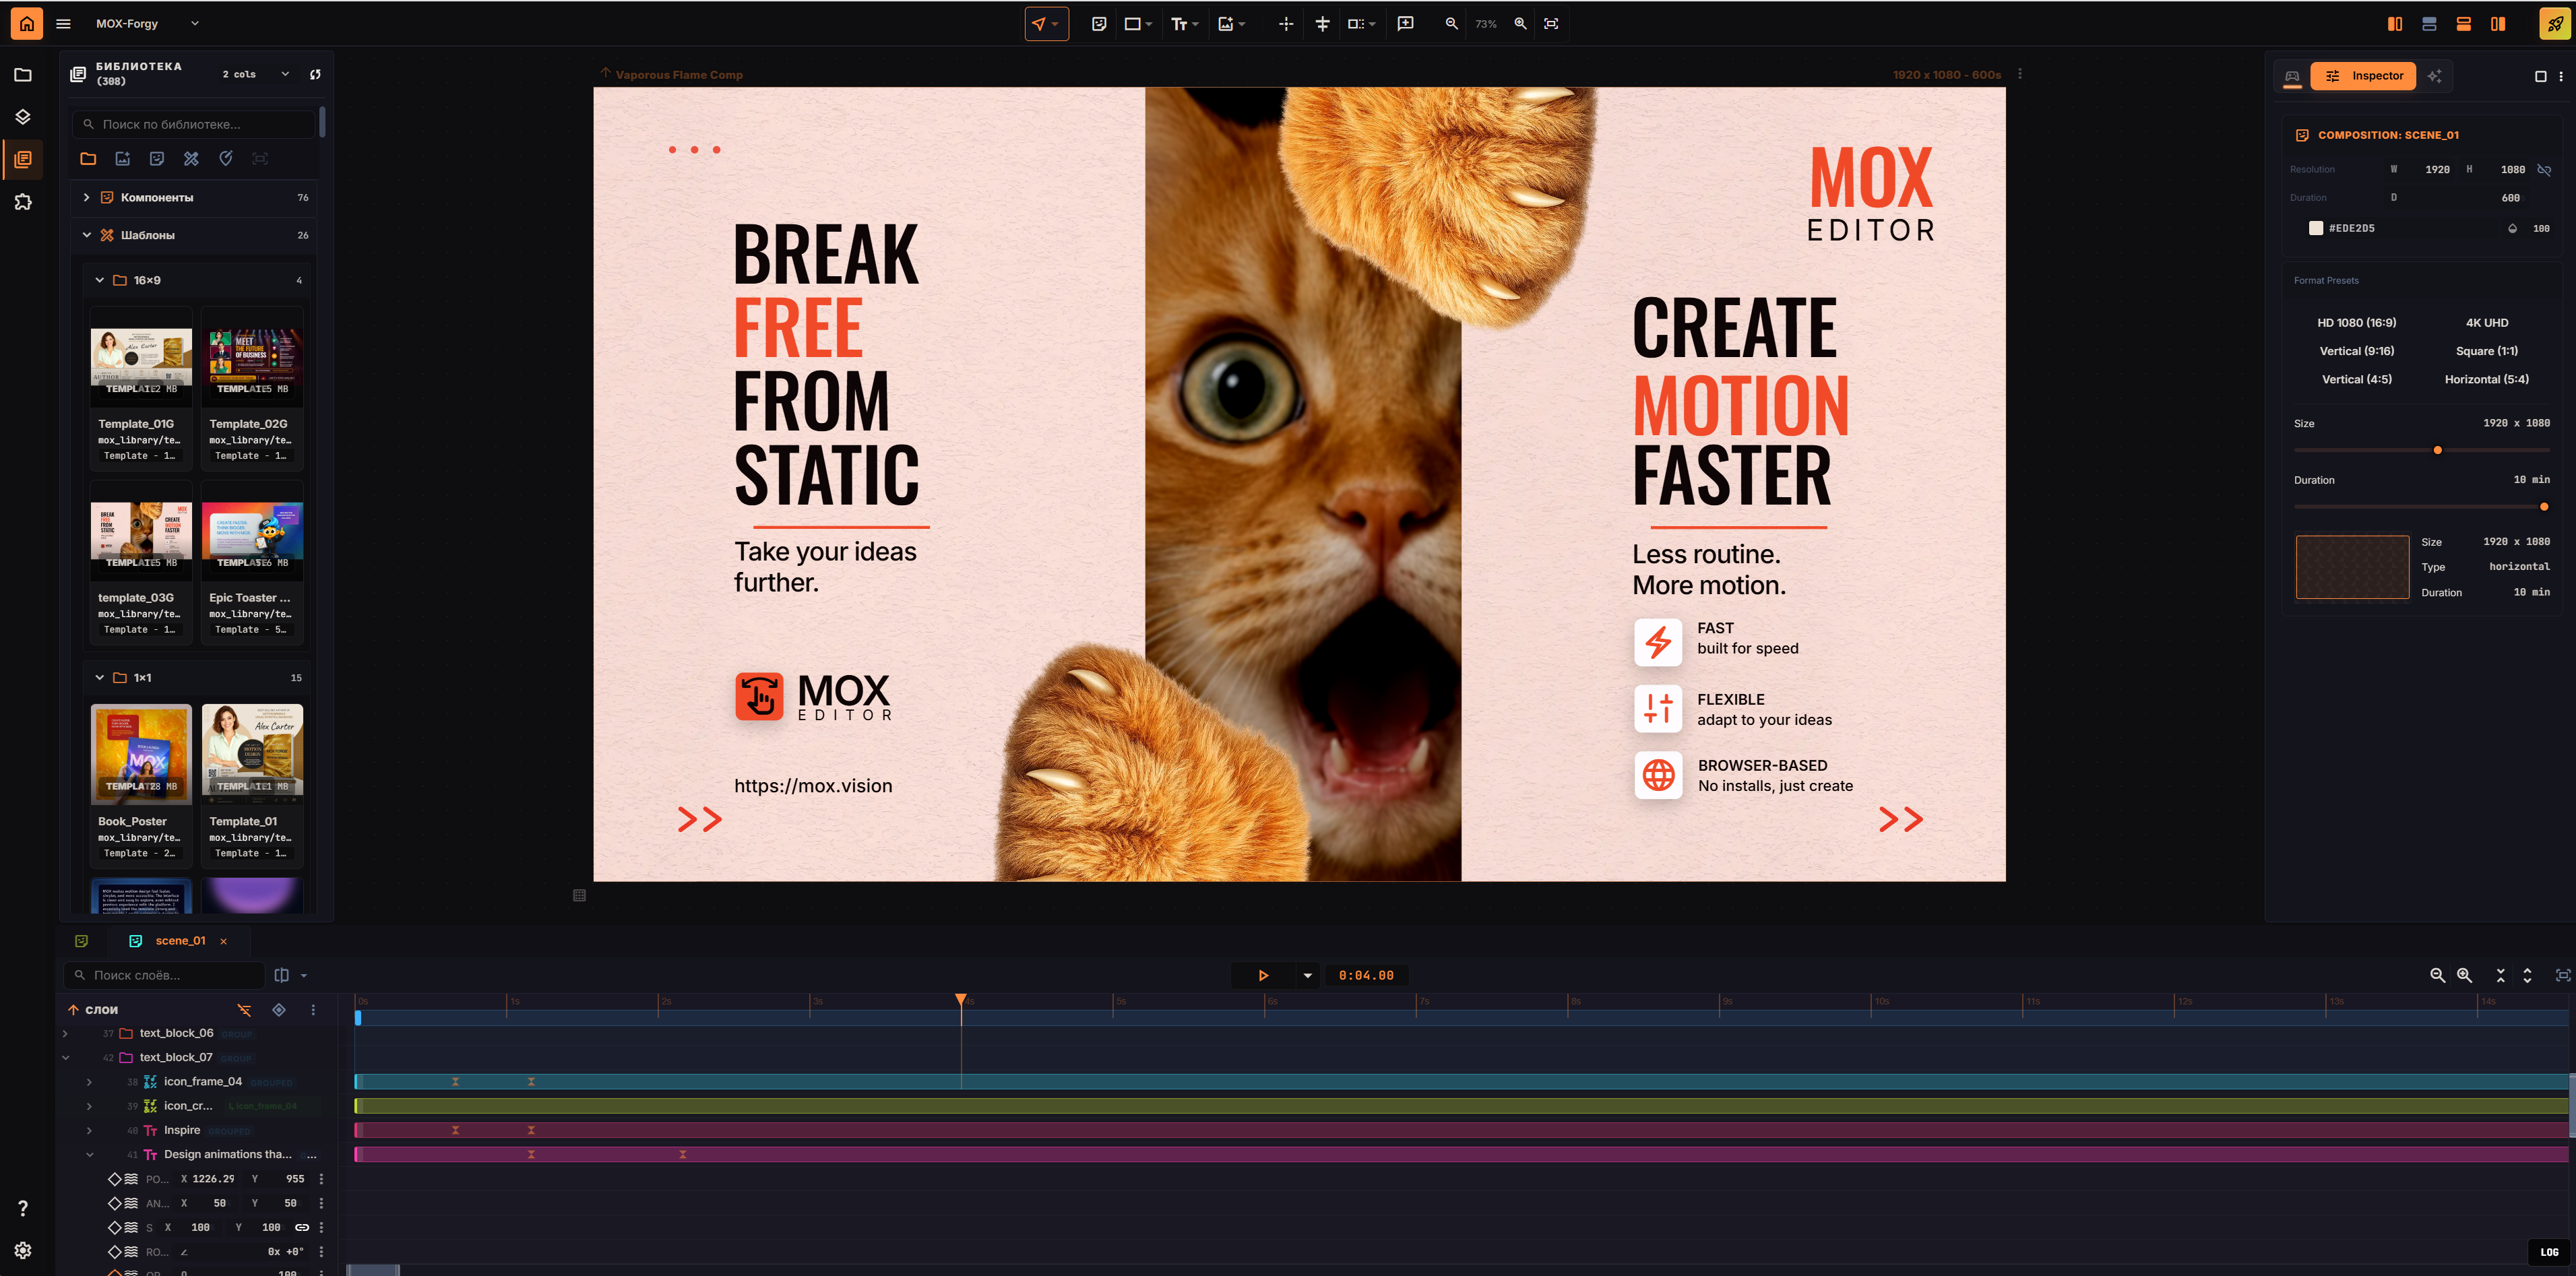Open settings gear in sidebar
The width and height of the screenshot is (2576, 1276).
(x=23, y=1250)
